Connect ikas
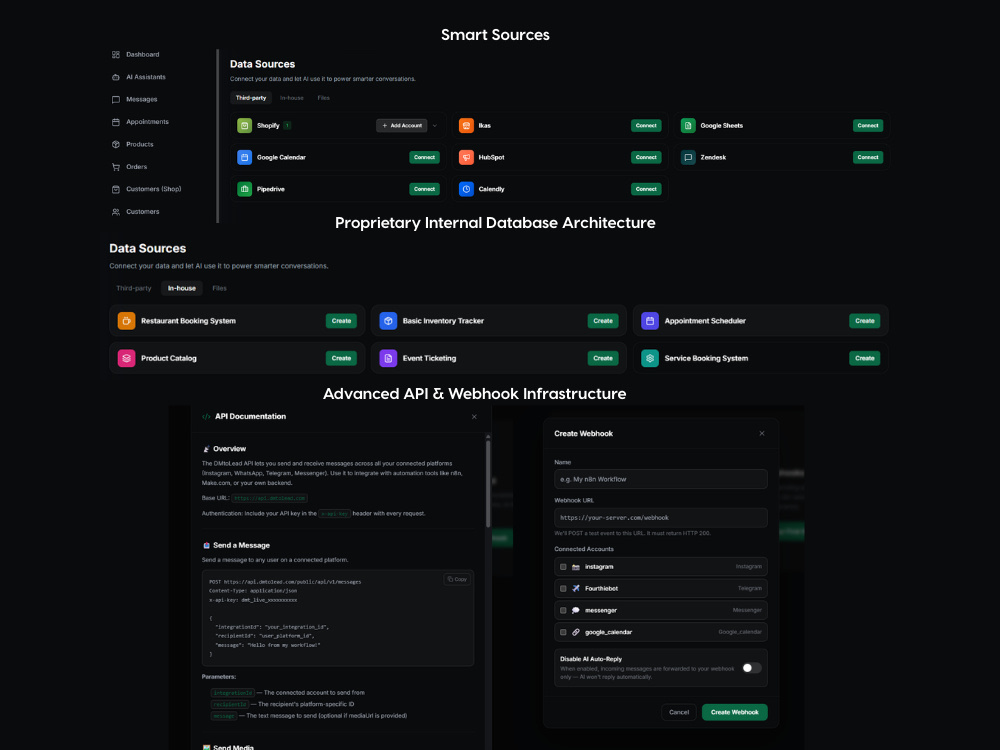Image resolution: width=1000 pixels, height=750 pixels. click(x=646, y=126)
